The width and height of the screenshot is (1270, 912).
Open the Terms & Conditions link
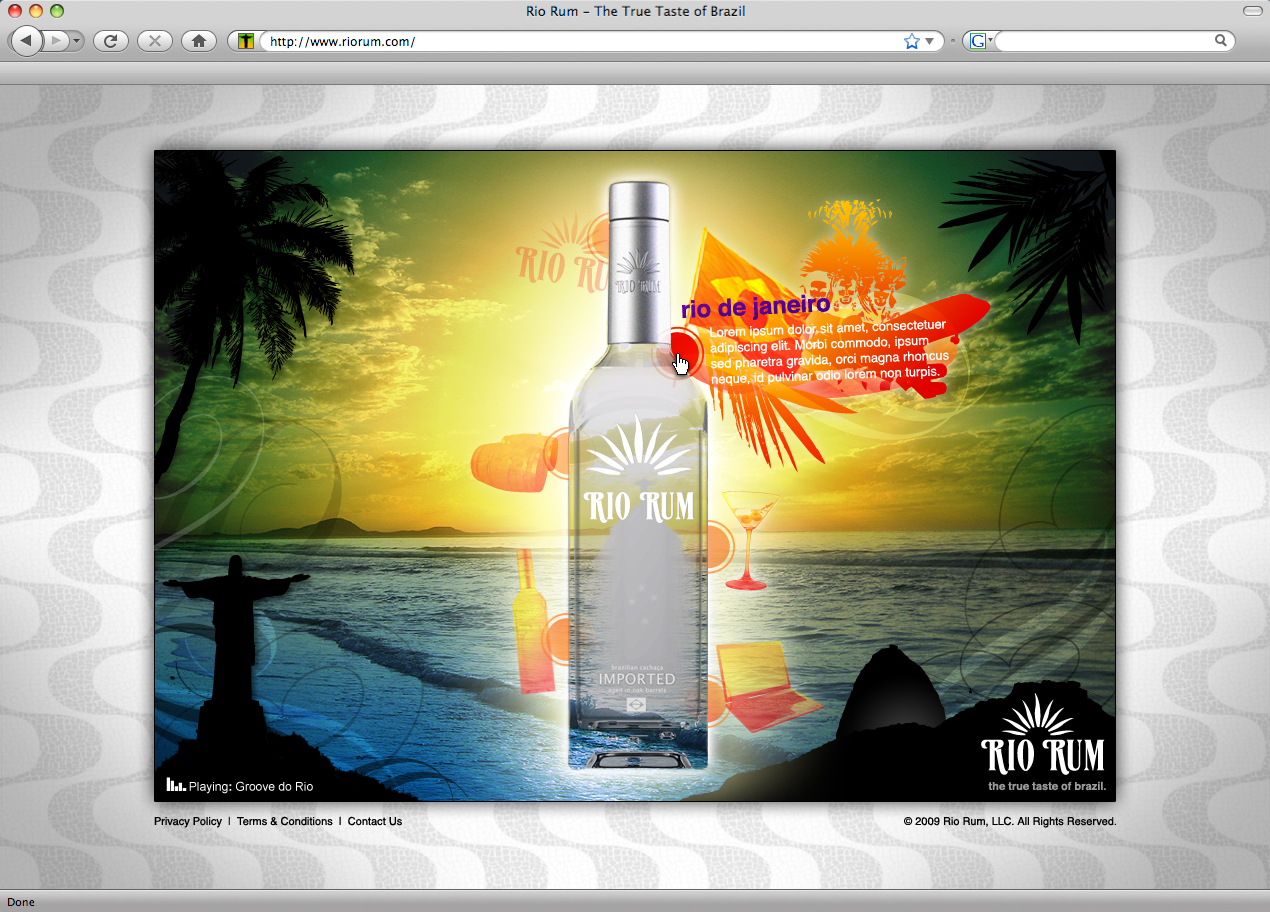284,822
